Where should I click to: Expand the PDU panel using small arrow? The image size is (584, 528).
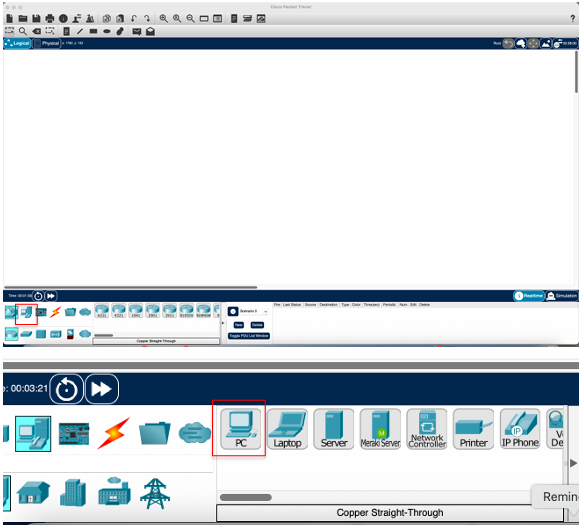[223, 323]
